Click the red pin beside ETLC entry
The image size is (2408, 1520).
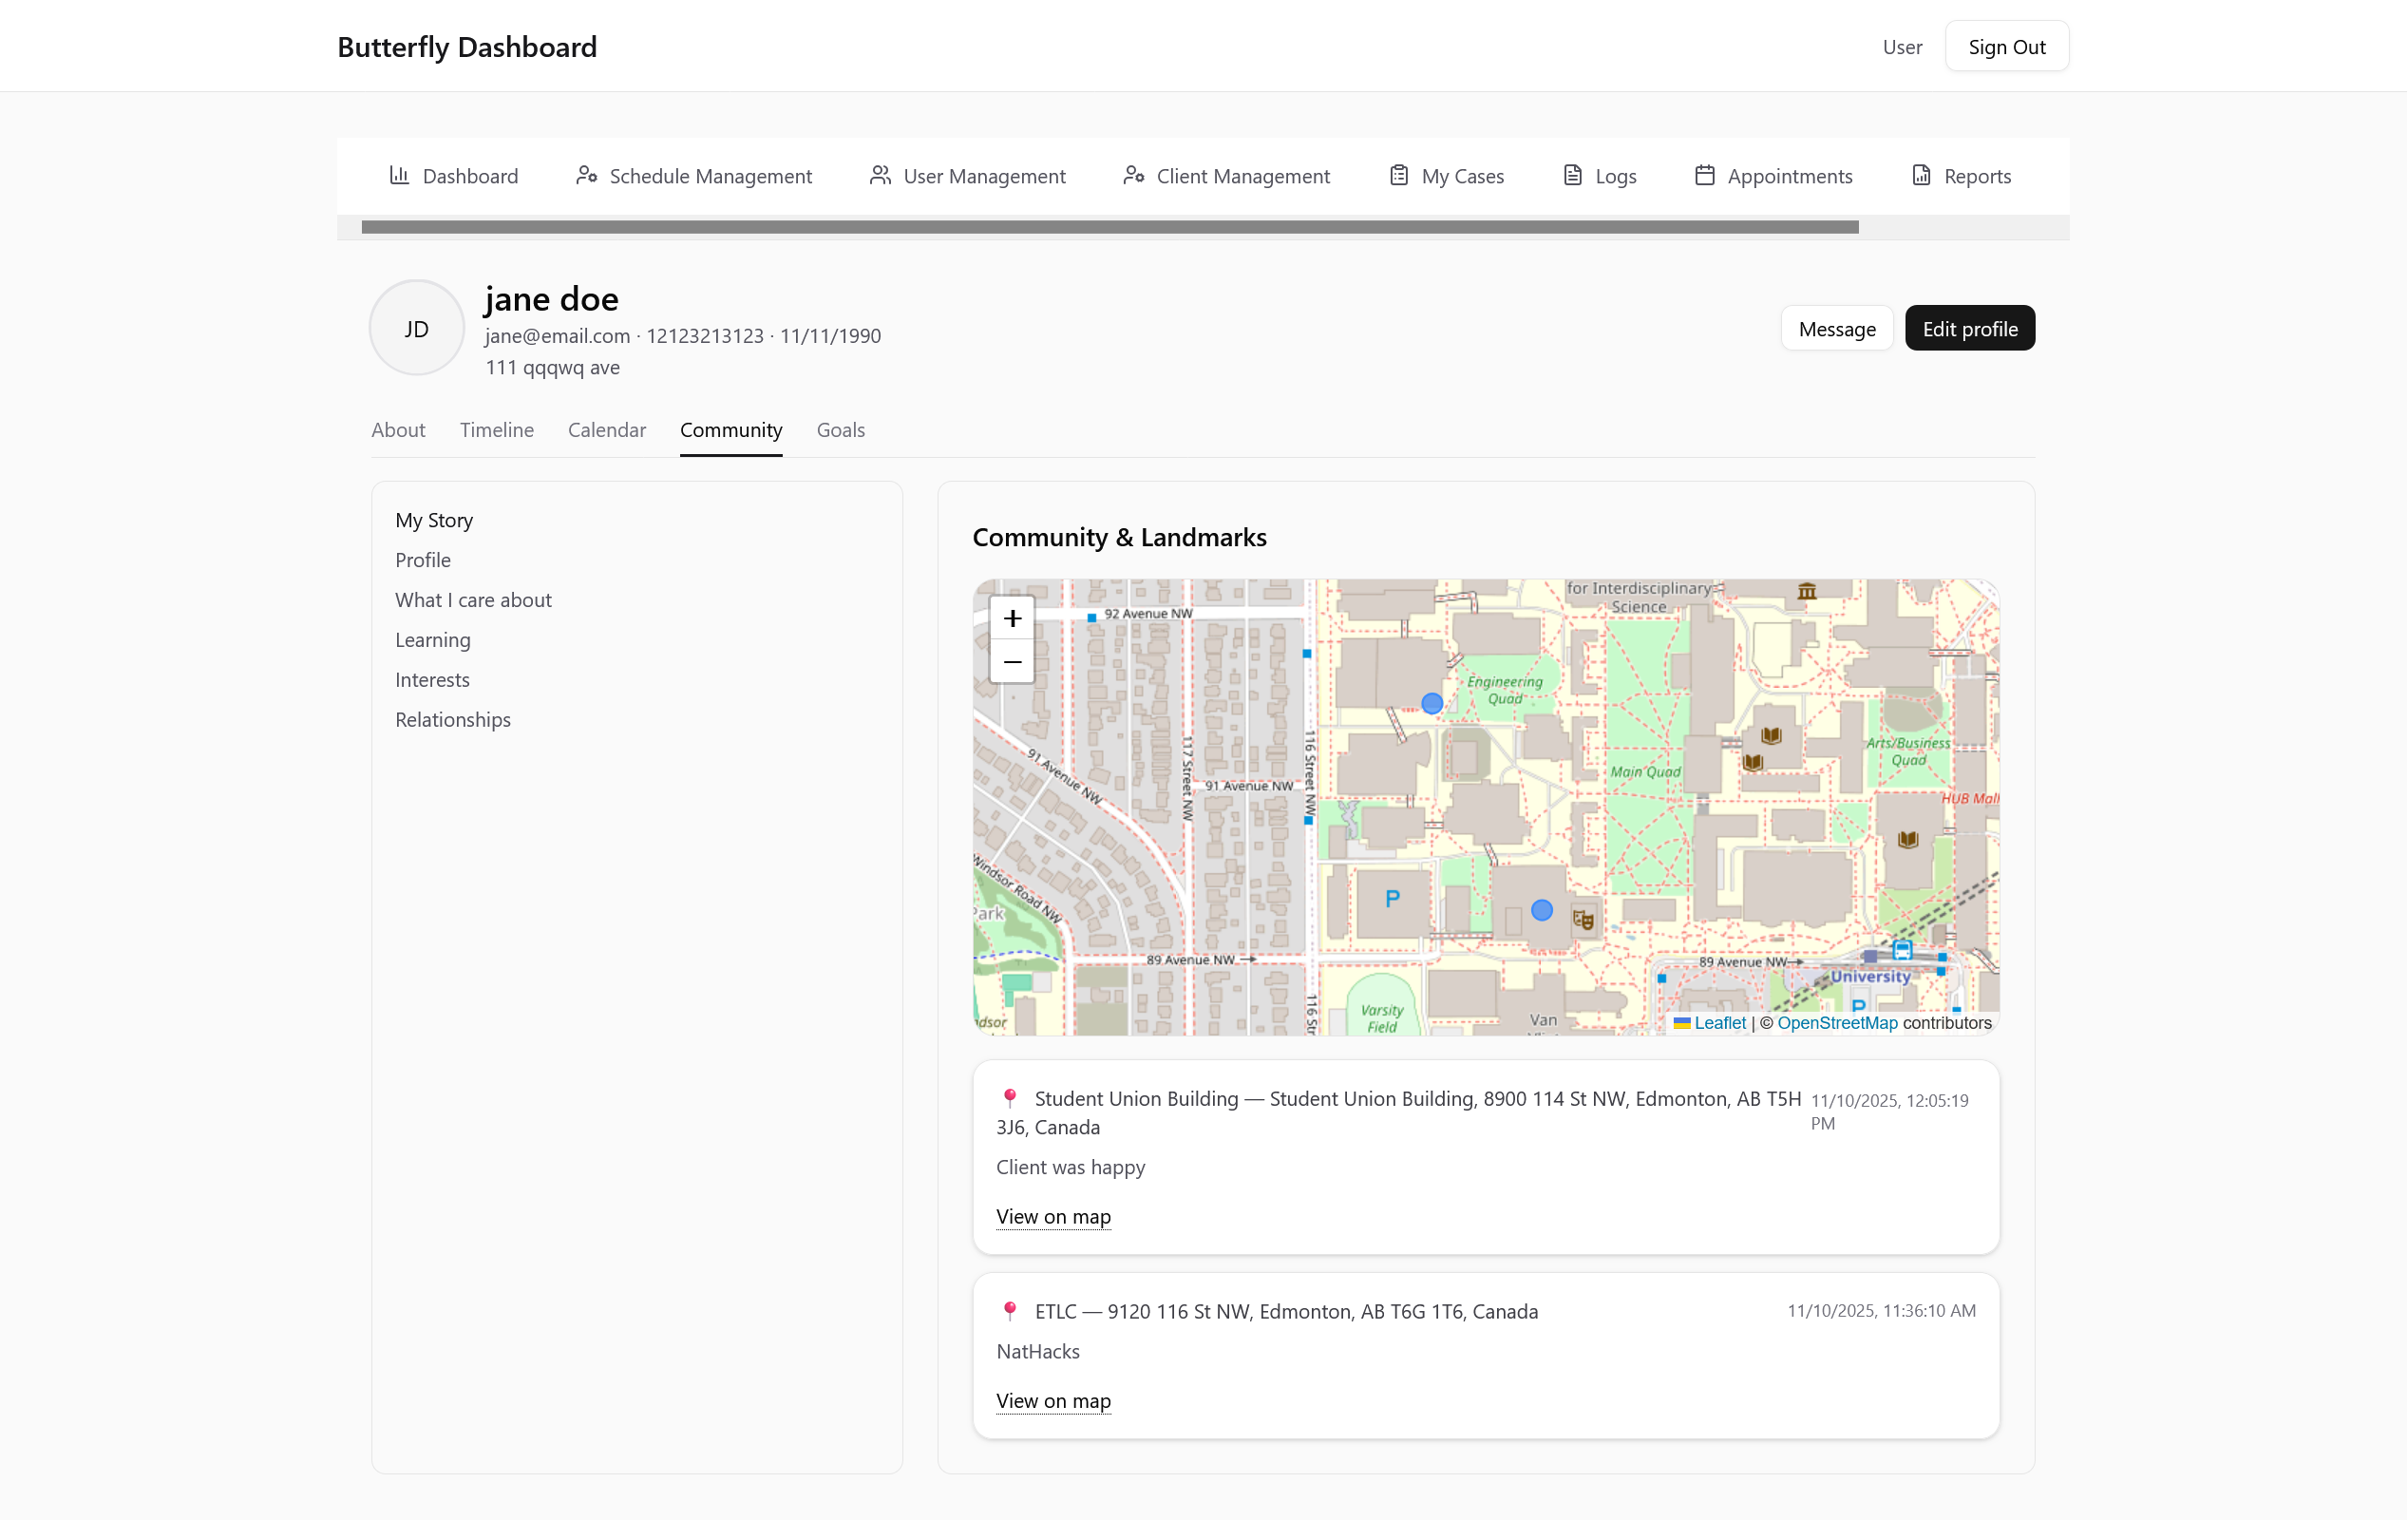point(1010,1310)
